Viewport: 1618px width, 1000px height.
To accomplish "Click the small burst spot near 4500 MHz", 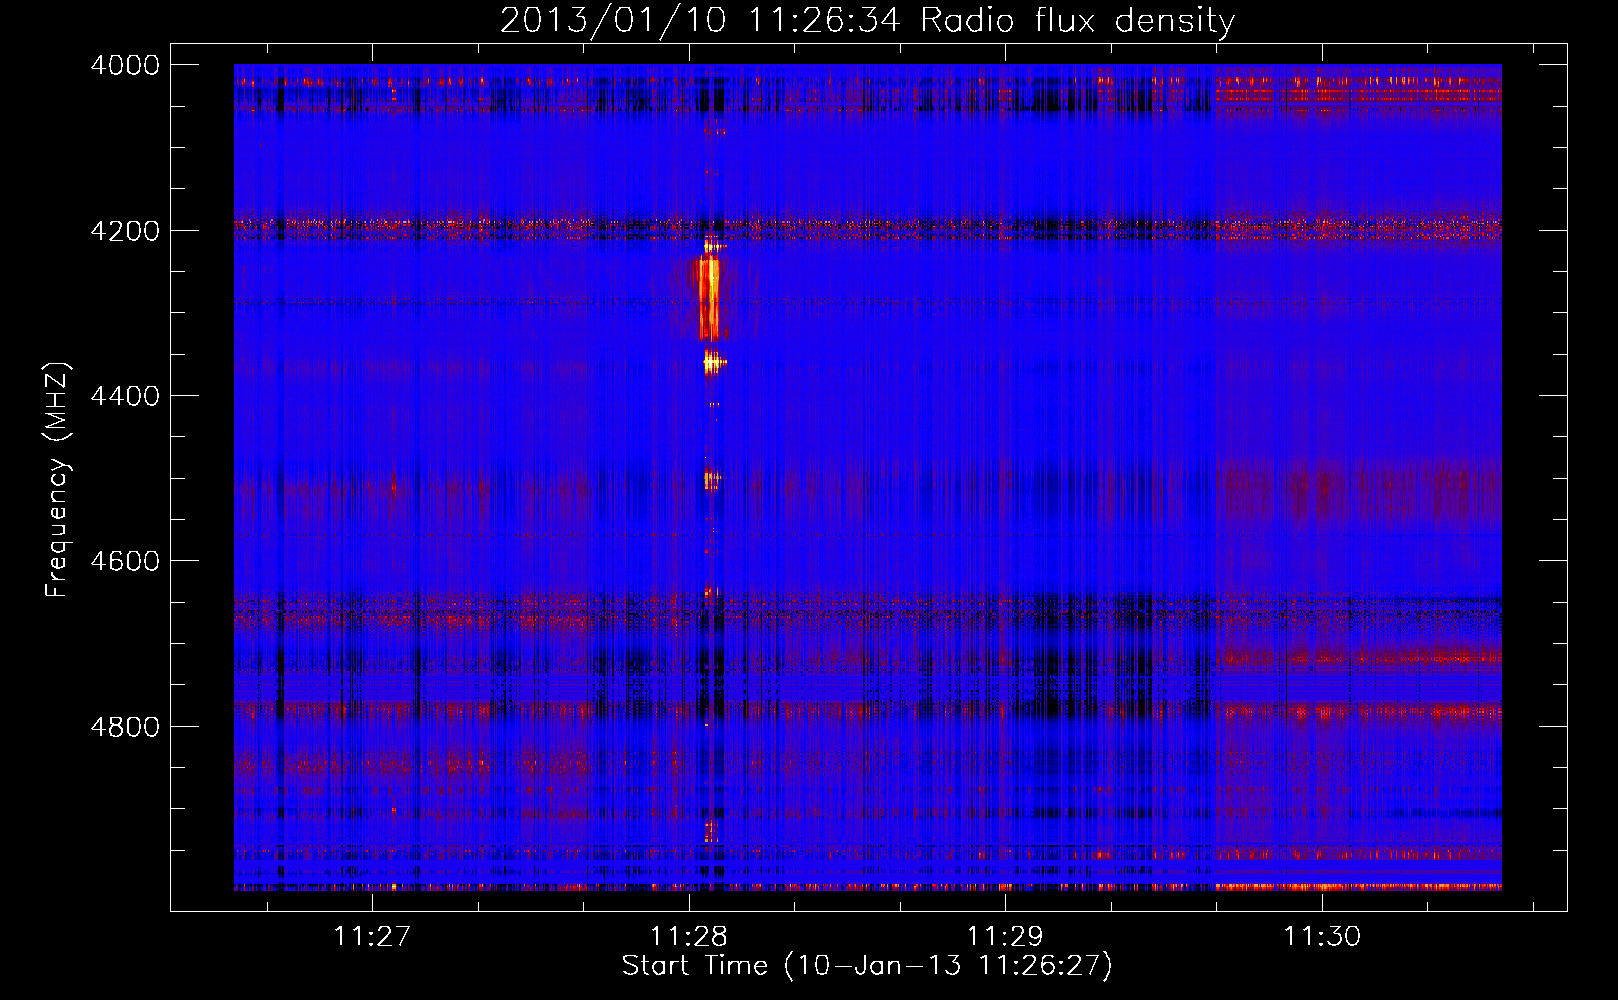I will click(712, 481).
